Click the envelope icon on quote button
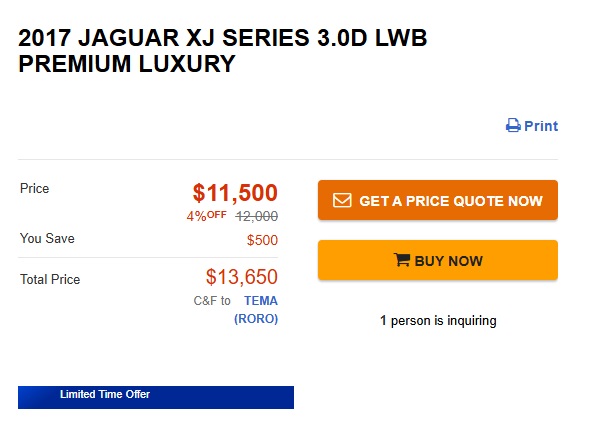The width and height of the screenshot is (605, 427). pos(342,201)
